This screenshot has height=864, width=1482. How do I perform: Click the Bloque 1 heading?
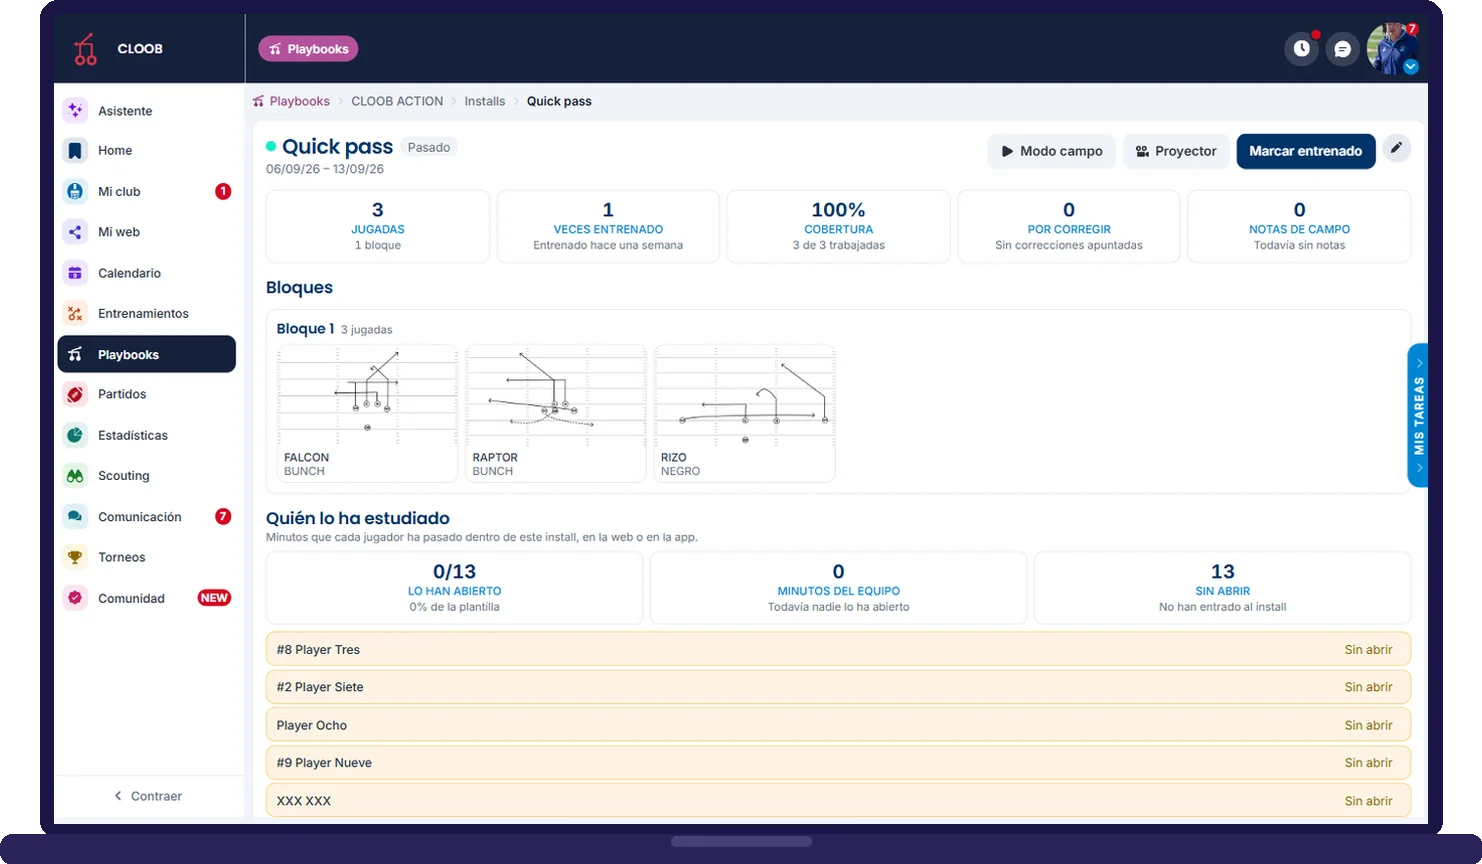(x=305, y=328)
